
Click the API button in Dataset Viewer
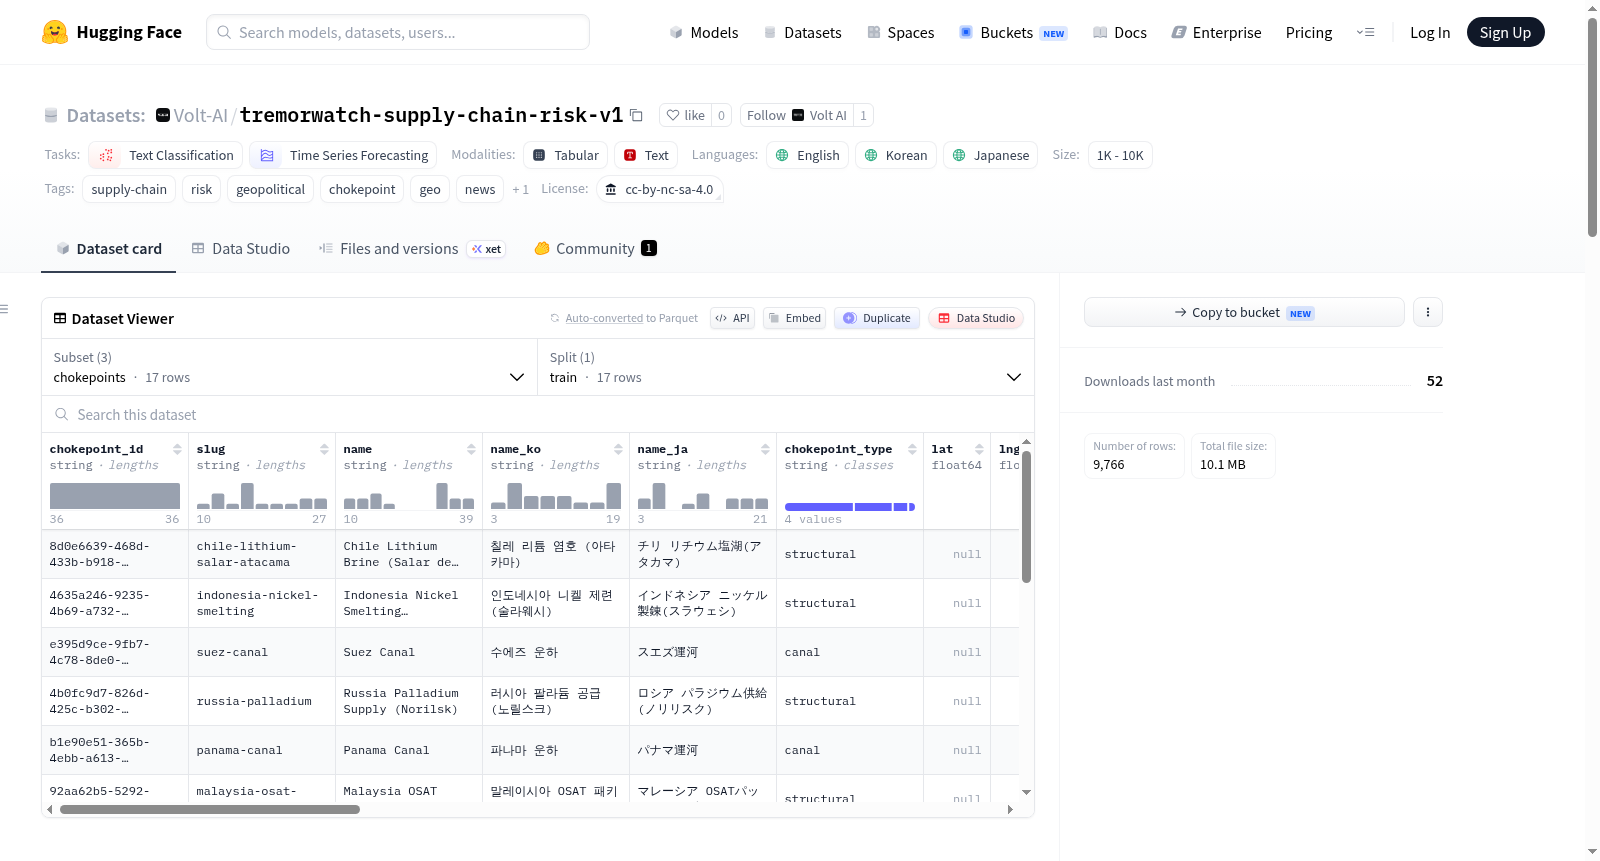click(x=732, y=318)
